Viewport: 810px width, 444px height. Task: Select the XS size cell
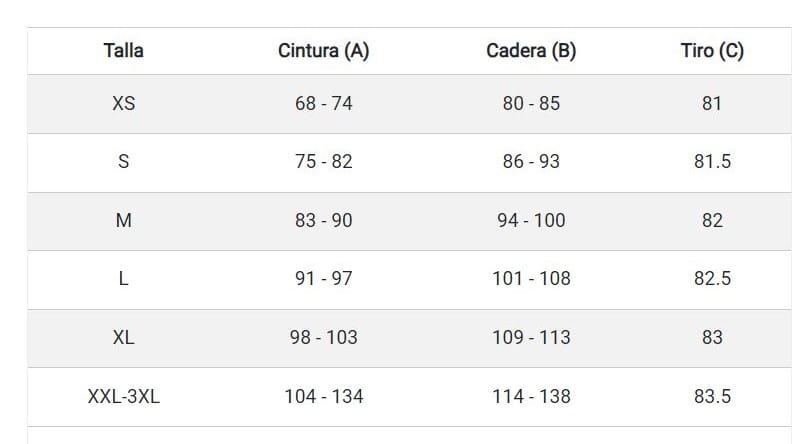coord(123,103)
